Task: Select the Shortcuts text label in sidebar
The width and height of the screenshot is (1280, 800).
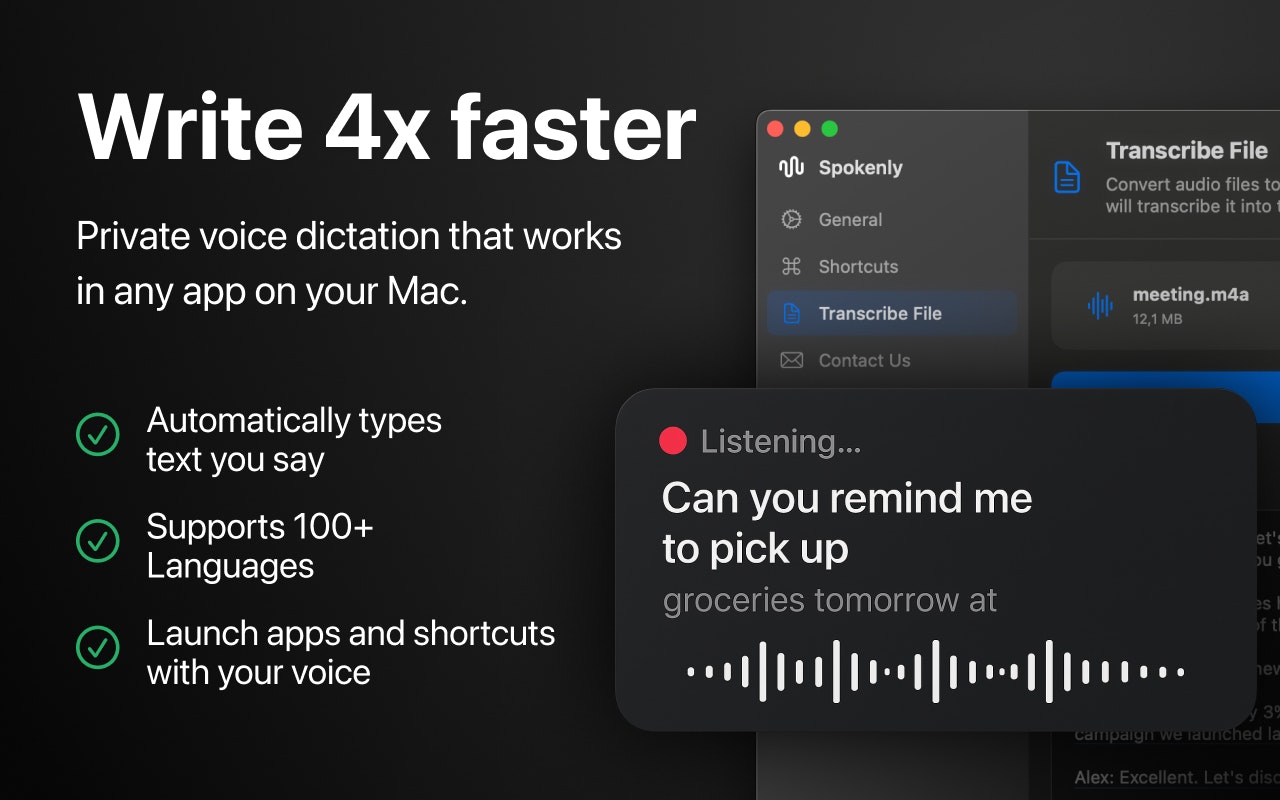Action: (858, 267)
